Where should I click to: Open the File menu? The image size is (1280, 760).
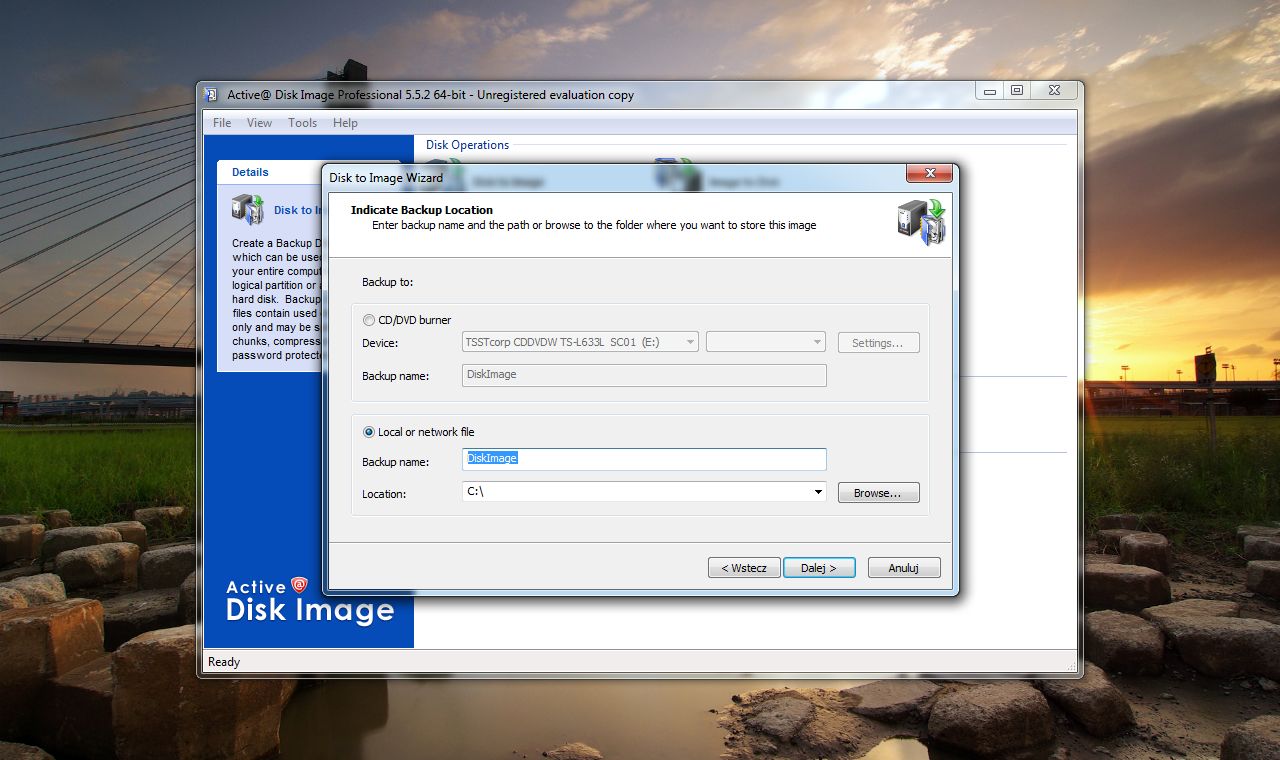click(x=222, y=123)
